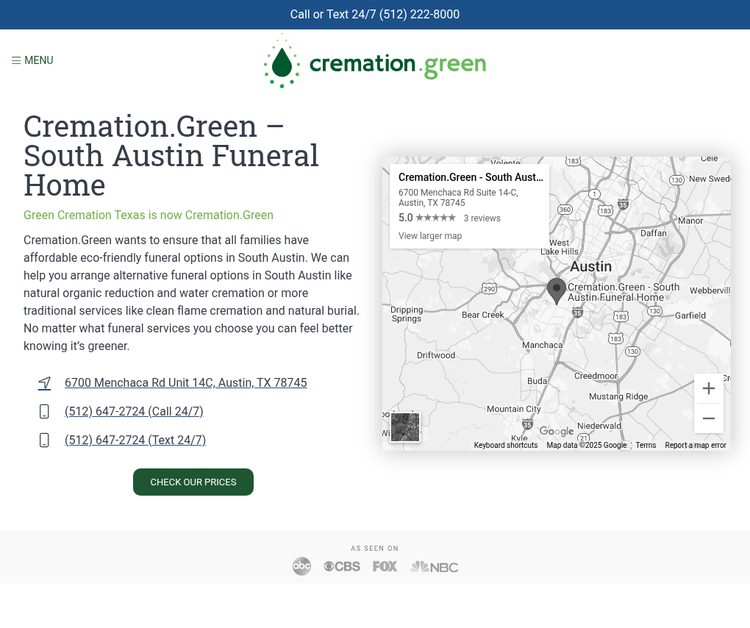Screen dimensions: 750x628
Task: Open map Terms link
Action: coord(646,445)
